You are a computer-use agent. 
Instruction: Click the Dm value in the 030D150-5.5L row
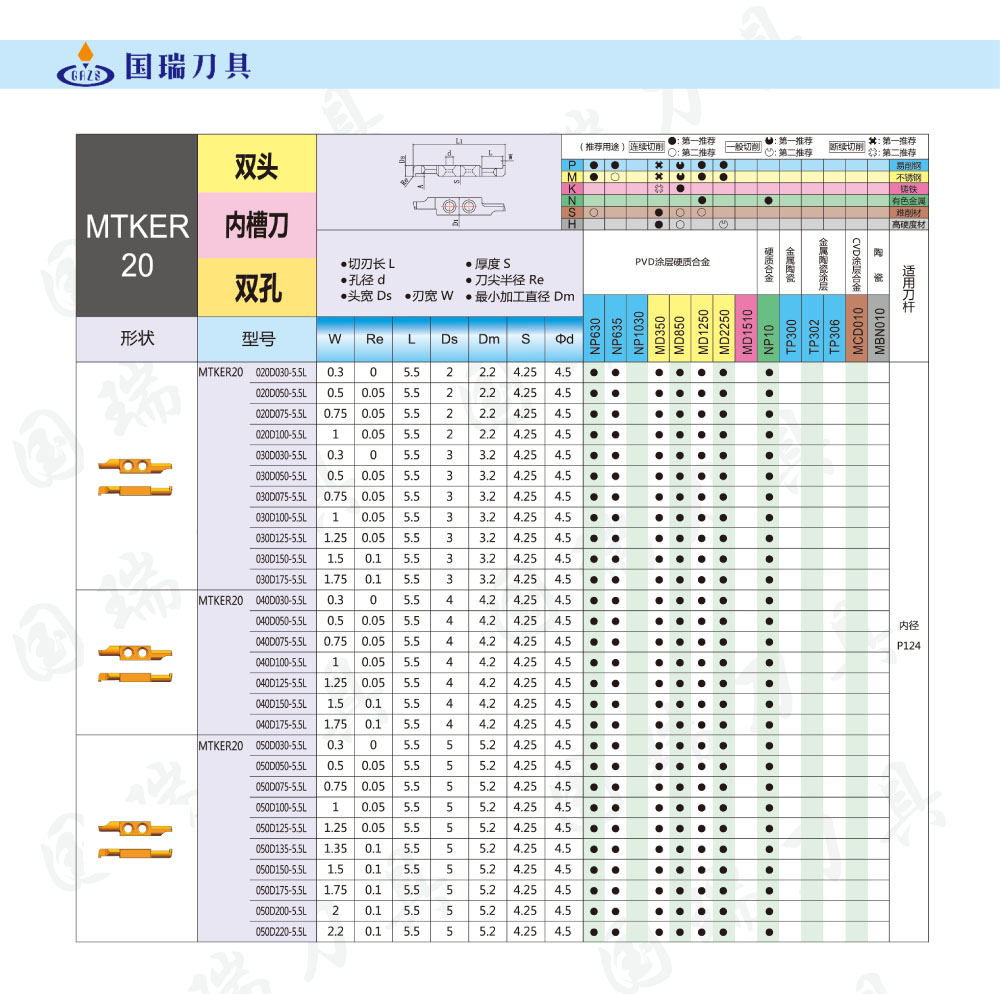tap(487, 559)
